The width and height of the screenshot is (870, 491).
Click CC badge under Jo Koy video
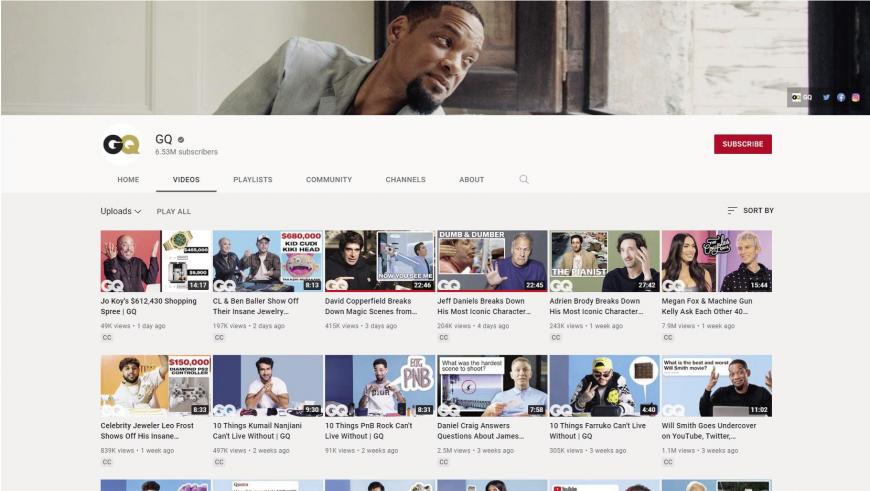pyautogui.click(x=107, y=337)
